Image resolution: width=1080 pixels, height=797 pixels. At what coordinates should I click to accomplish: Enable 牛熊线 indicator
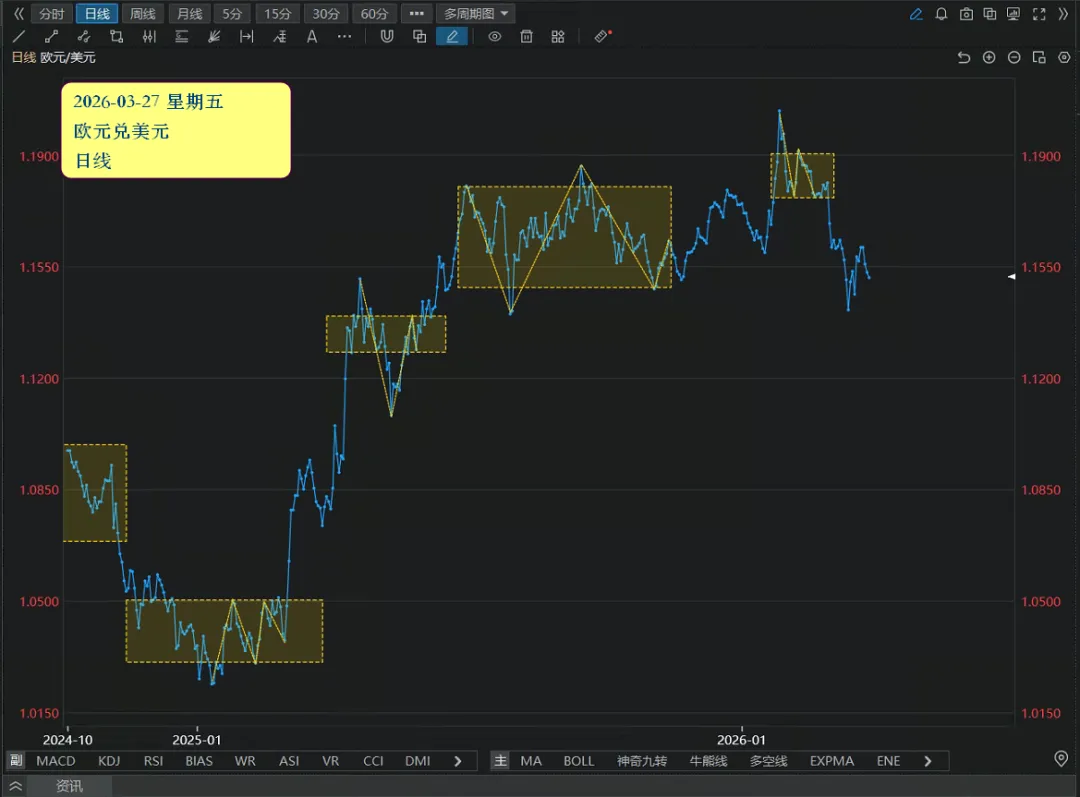click(x=709, y=761)
